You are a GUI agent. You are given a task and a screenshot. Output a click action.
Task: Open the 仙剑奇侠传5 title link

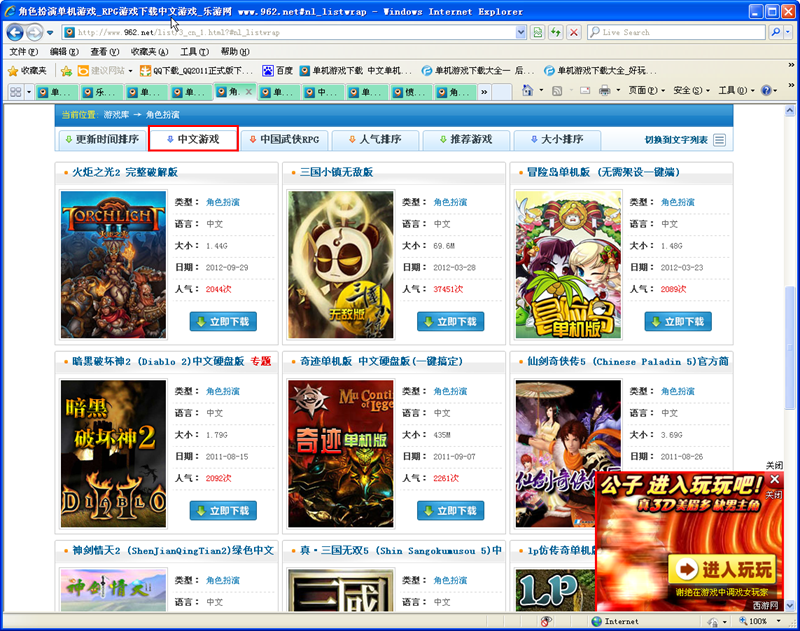point(628,361)
